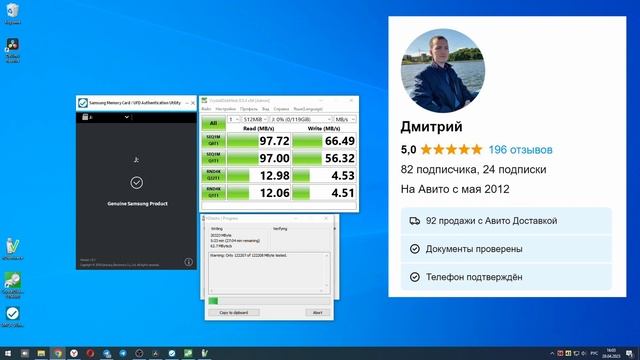Click the Дмитрий profile avatar photo
Image resolution: width=640 pixels, height=360 pixels.
(443, 71)
